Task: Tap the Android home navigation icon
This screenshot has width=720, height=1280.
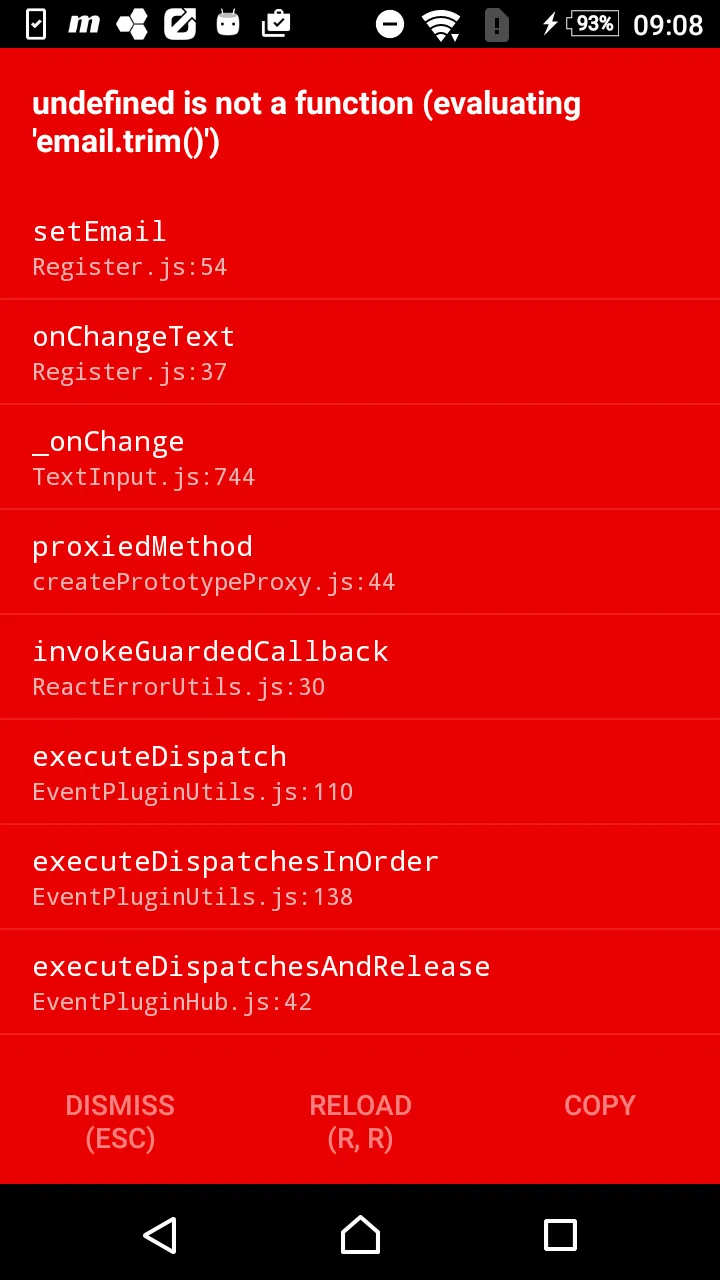Action: 360,1235
